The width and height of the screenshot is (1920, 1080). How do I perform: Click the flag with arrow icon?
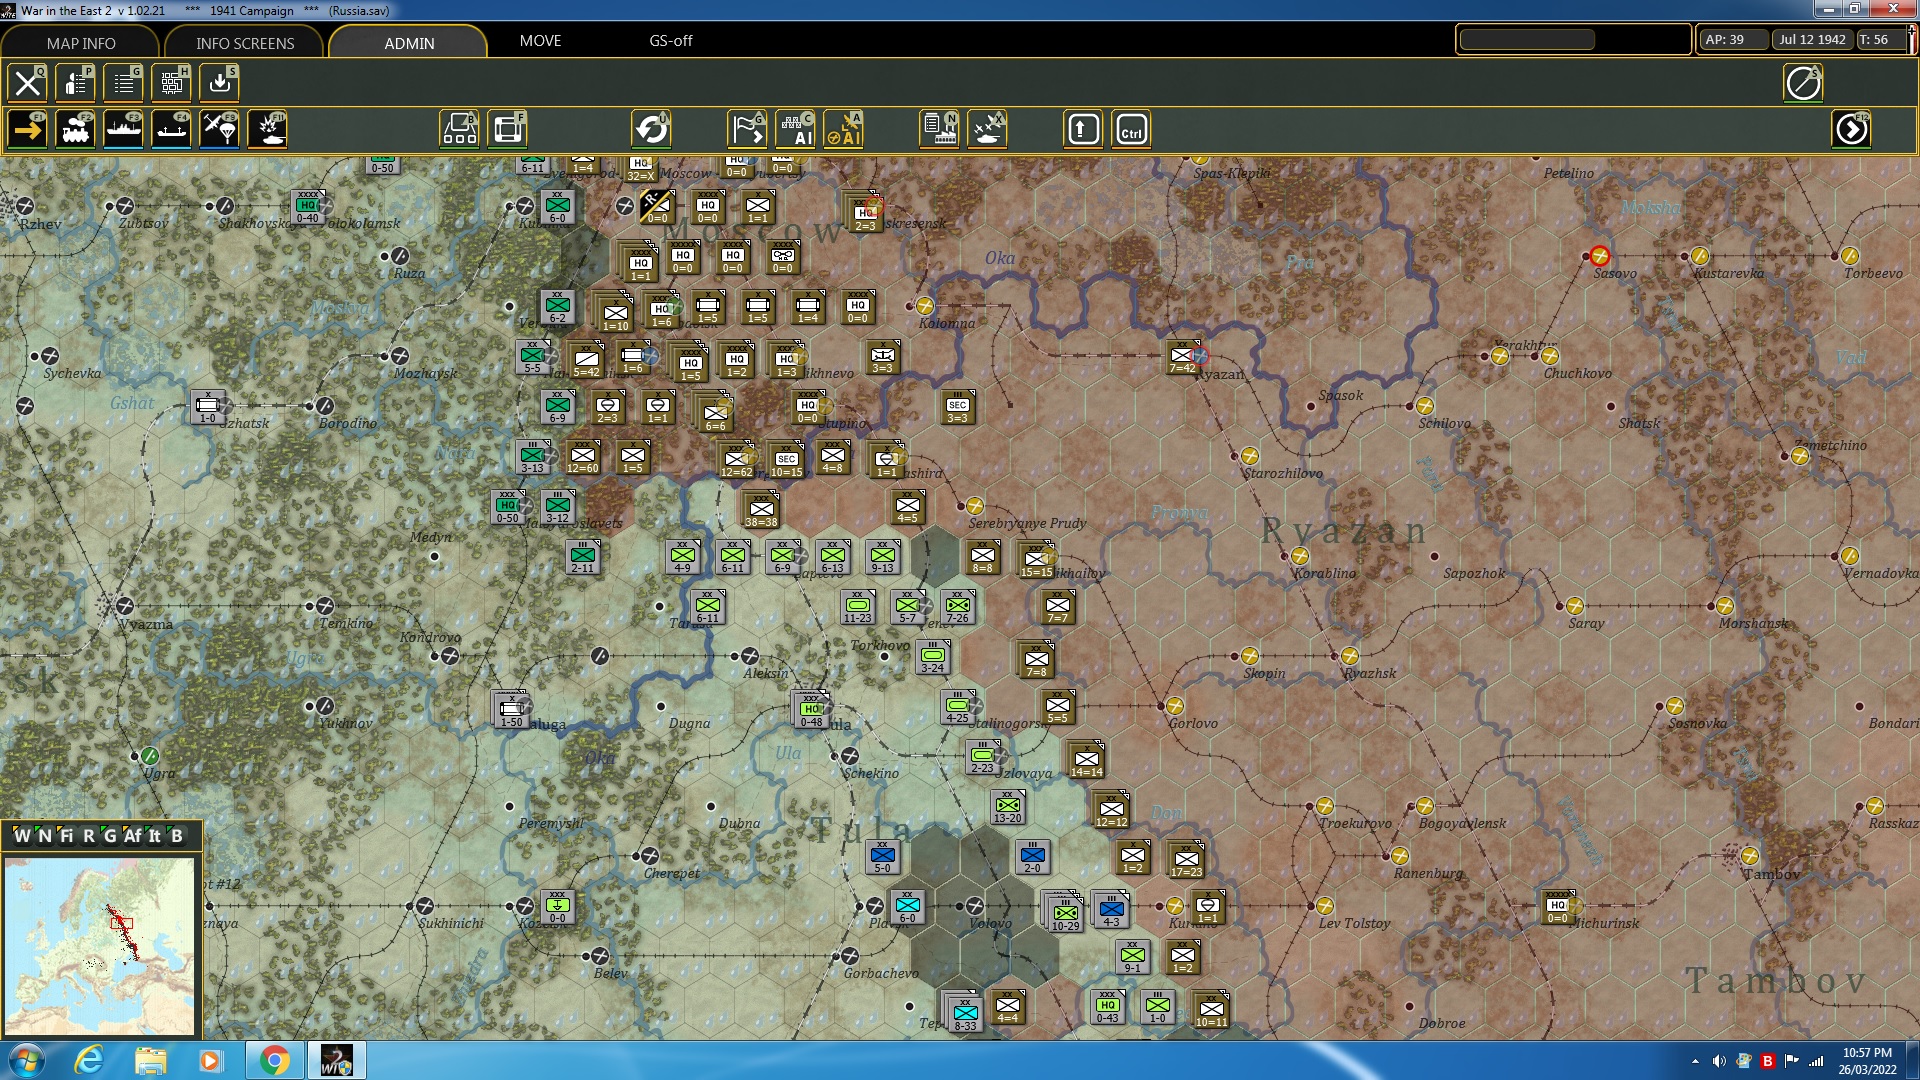748,130
